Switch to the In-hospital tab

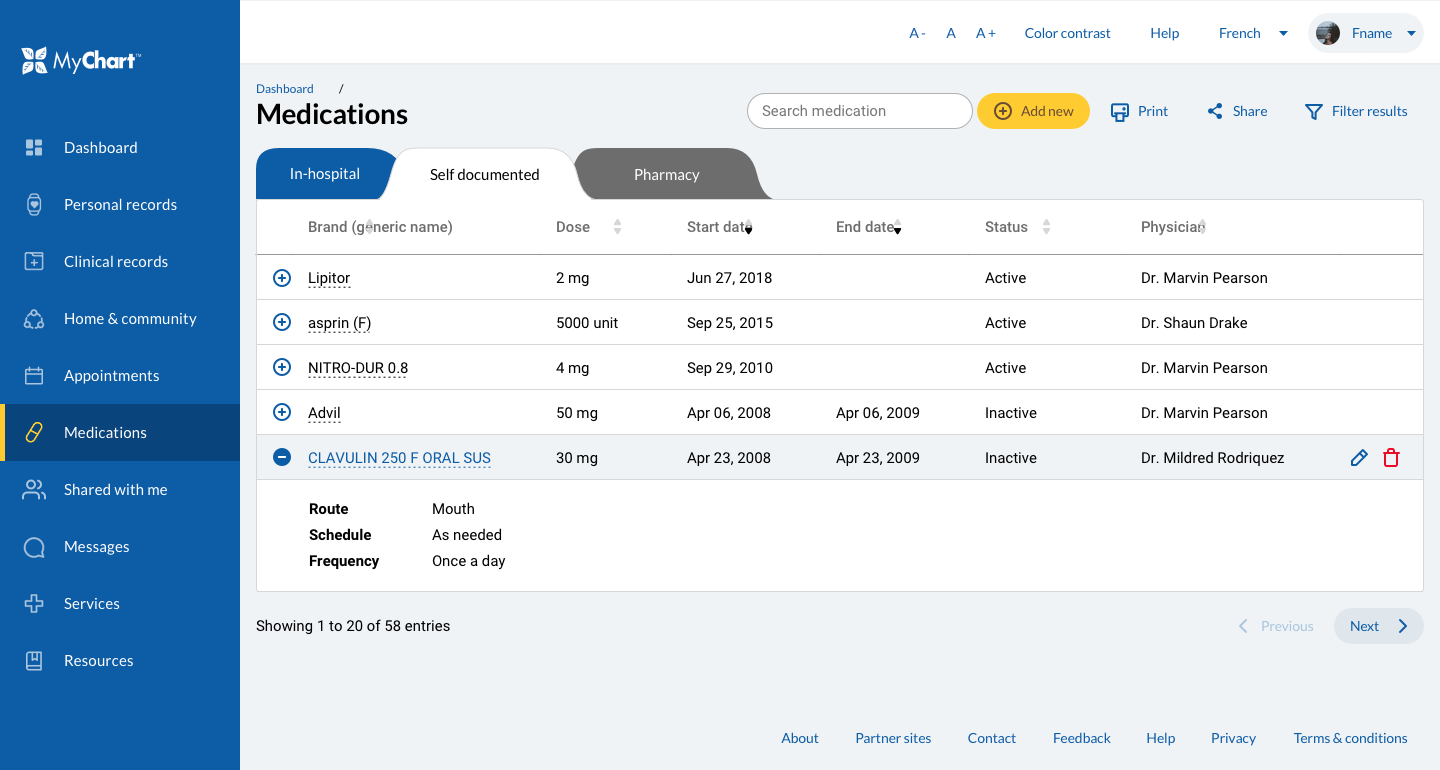pyautogui.click(x=325, y=174)
